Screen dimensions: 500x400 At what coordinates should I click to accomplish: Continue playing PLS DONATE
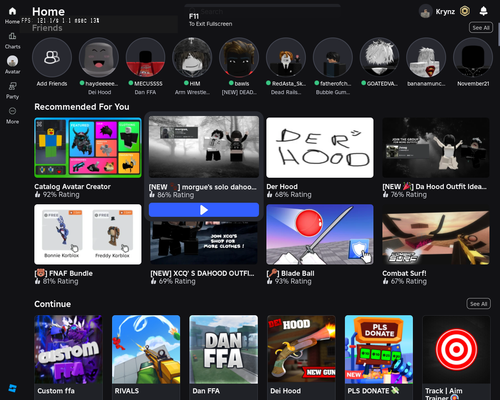pyautogui.click(x=379, y=349)
